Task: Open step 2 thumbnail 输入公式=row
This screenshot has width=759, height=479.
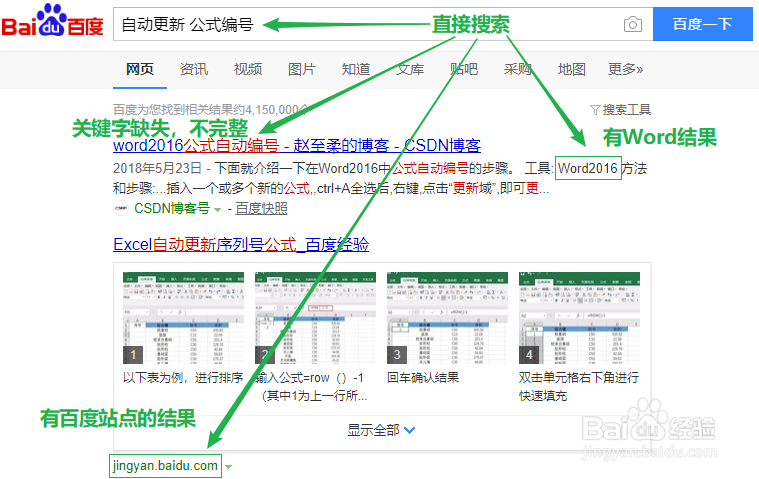Action: click(x=316, y=318)
